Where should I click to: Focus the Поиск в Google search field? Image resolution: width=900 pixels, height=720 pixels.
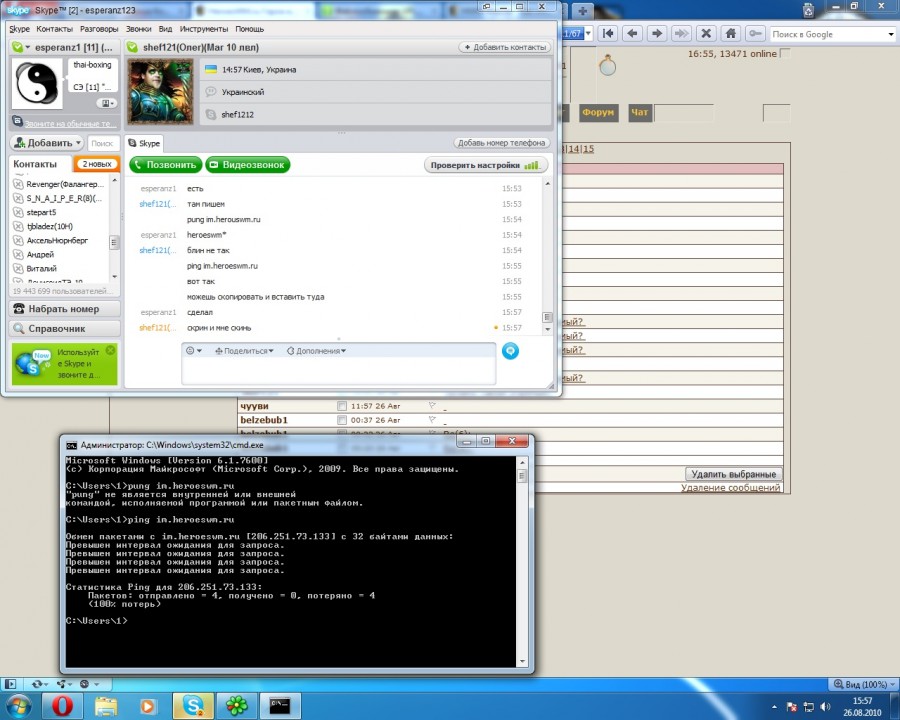point(828,34)
